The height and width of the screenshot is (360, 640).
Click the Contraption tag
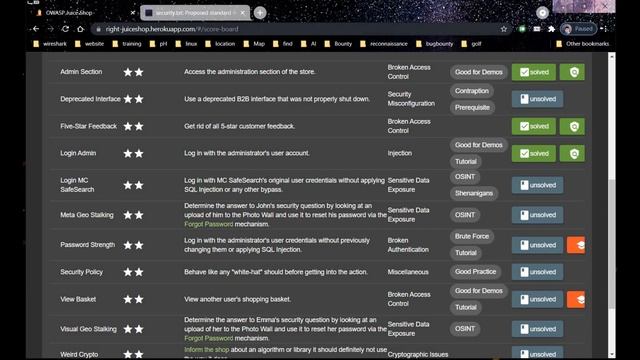pyautogui.click(x=472, y=91)
